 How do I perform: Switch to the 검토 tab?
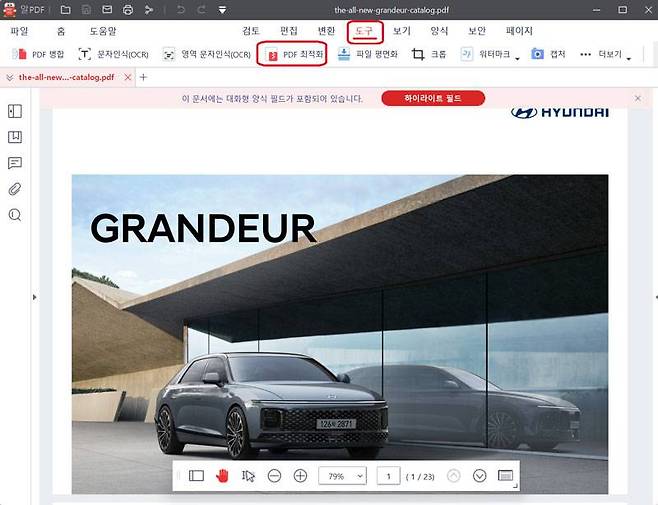tap(251, 31)
